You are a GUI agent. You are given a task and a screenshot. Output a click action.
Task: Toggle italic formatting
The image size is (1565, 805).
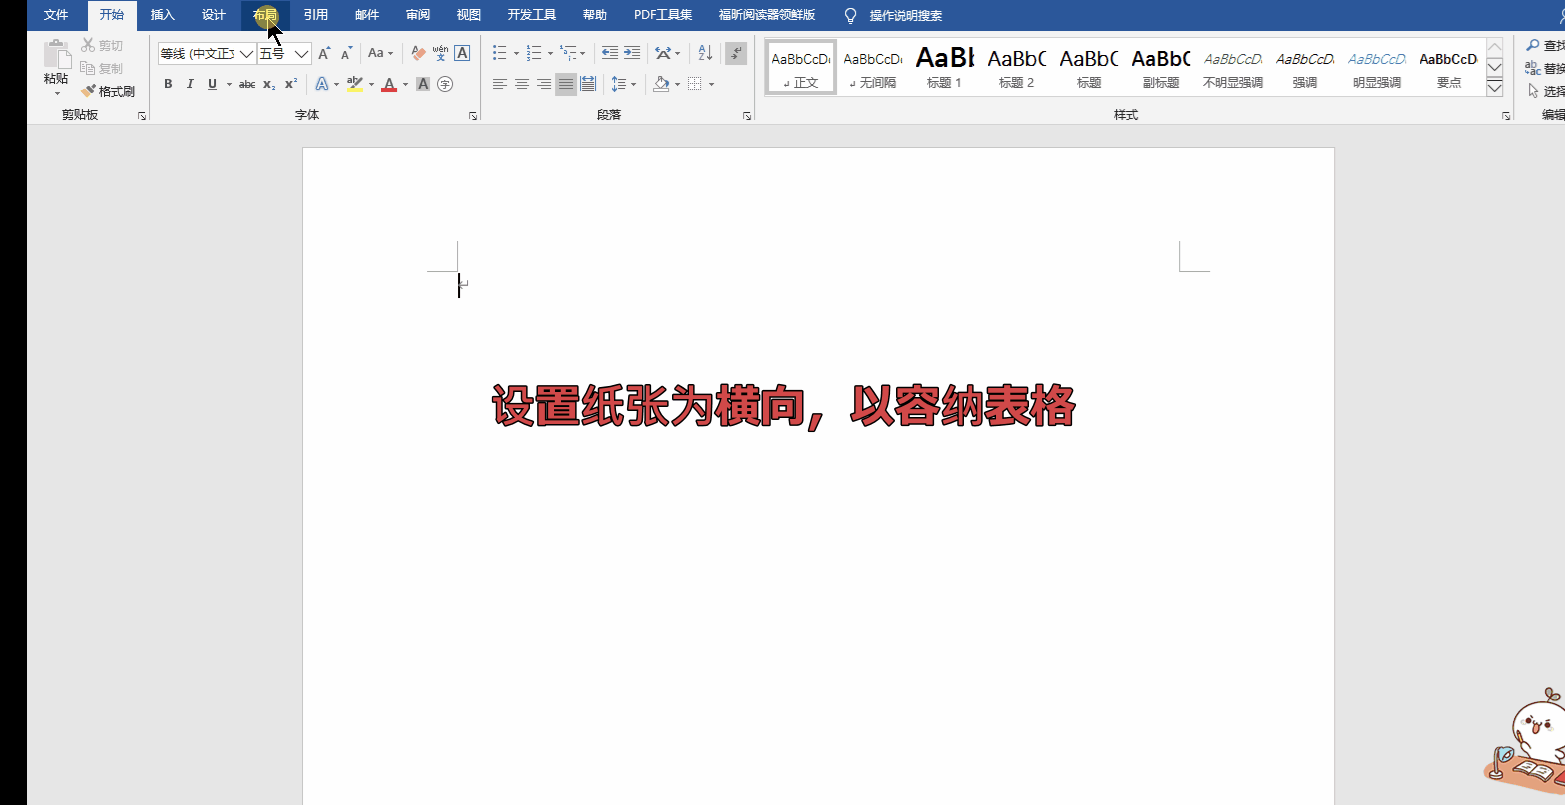click(189, 84)
